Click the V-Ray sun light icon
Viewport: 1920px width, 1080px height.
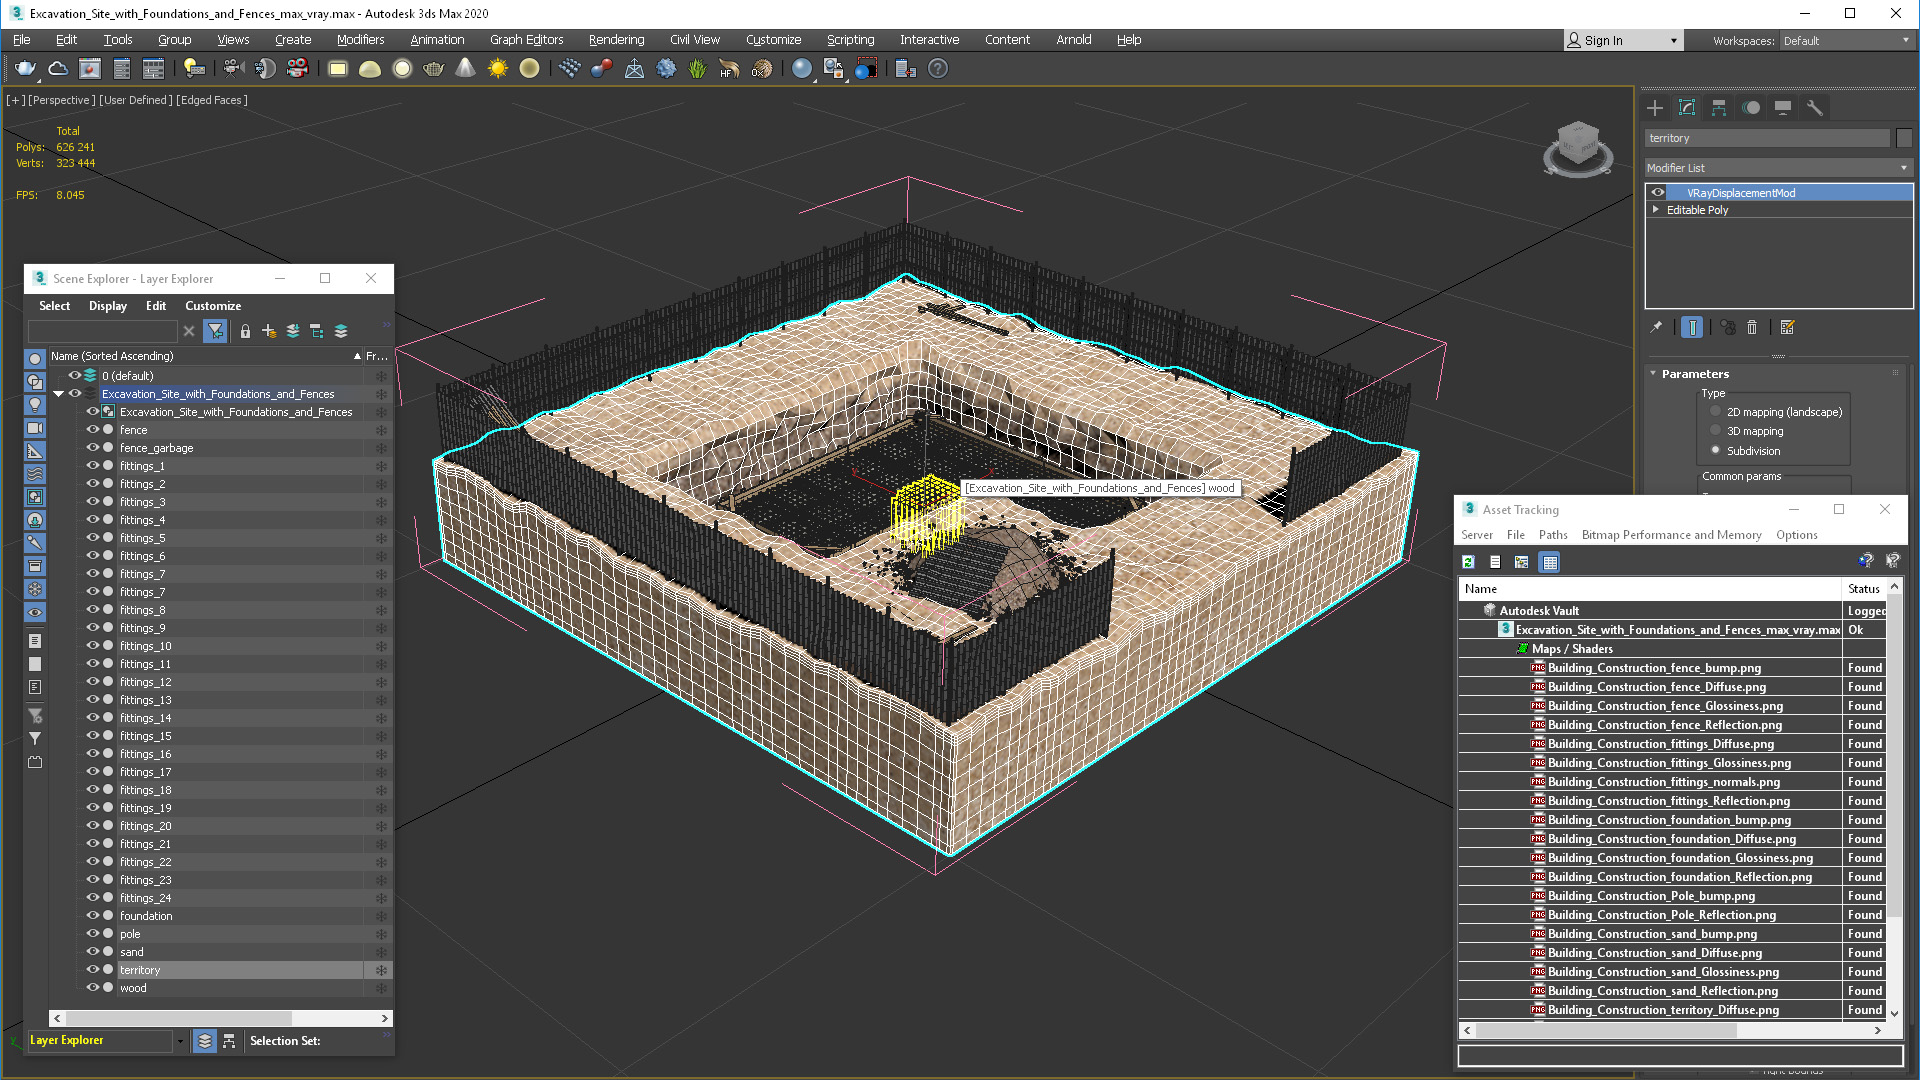[x=497, y=69]
